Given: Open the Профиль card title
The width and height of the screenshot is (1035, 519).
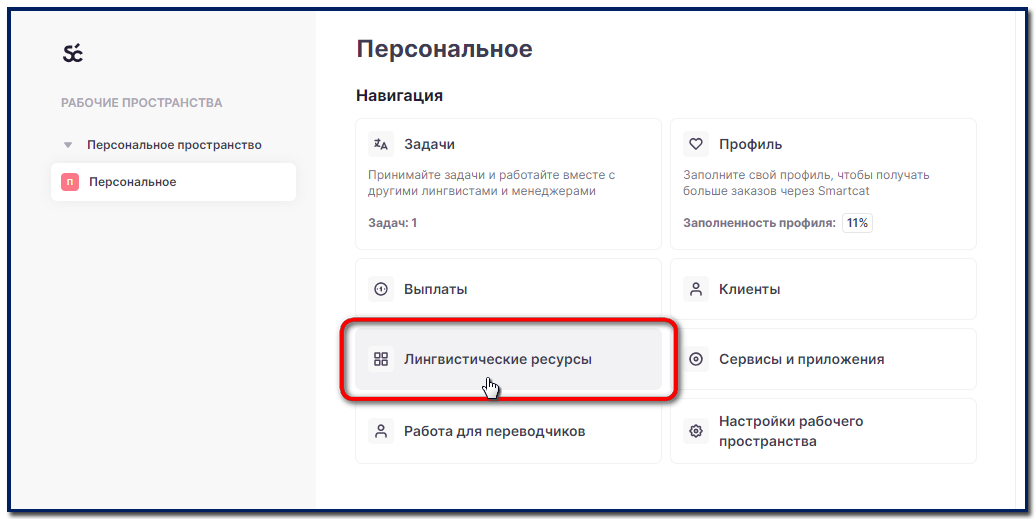Looking at the screenshot, I should pyautogui.click(x=750, y=144).
